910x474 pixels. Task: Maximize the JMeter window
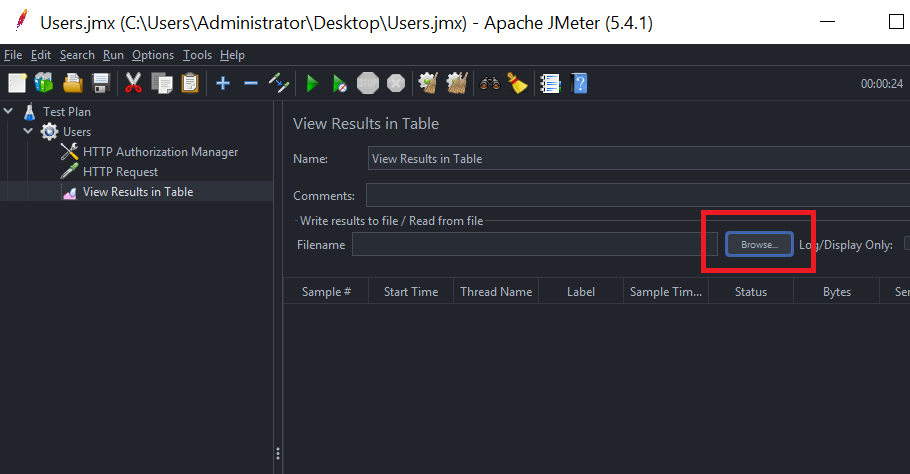click(896, 21)
